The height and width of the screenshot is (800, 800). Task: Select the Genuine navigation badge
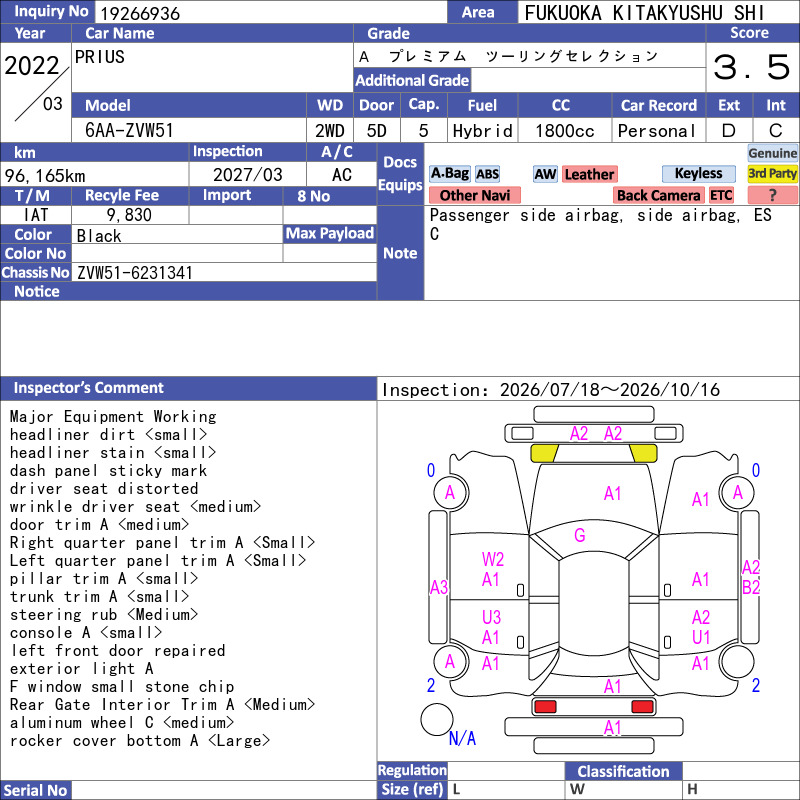point(772,153)
